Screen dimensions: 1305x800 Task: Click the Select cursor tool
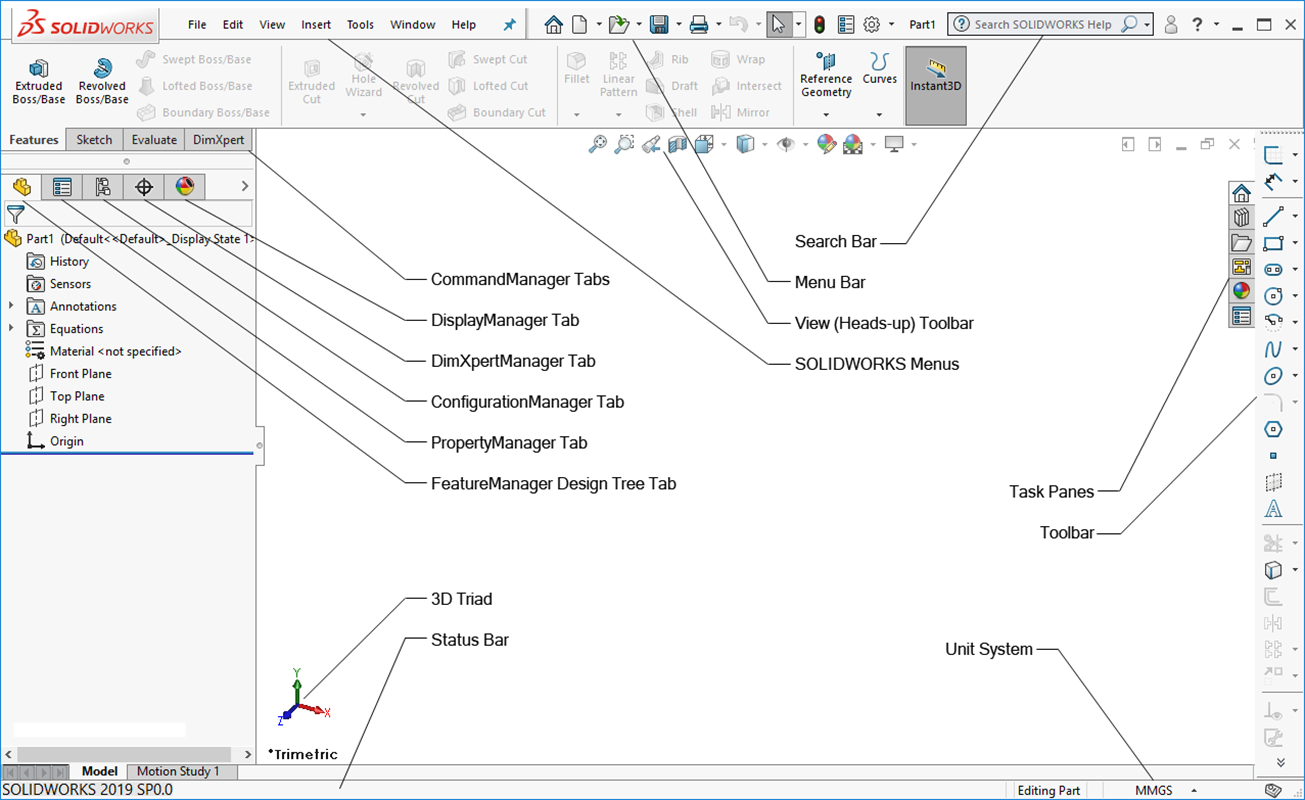pos(778,24)
